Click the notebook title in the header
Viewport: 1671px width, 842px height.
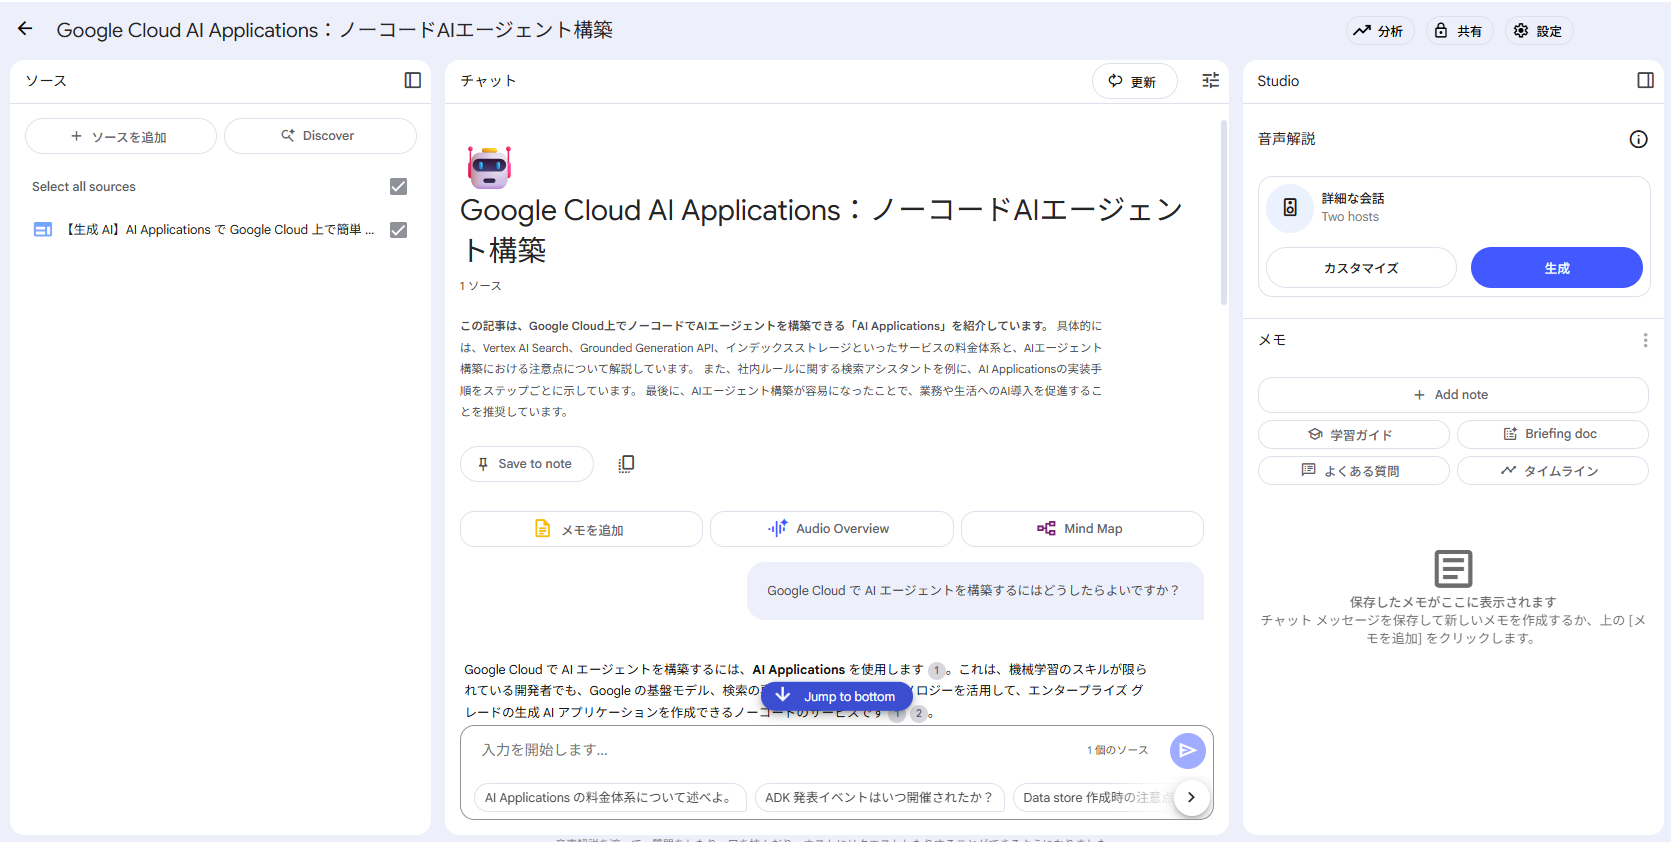[334, 30]
